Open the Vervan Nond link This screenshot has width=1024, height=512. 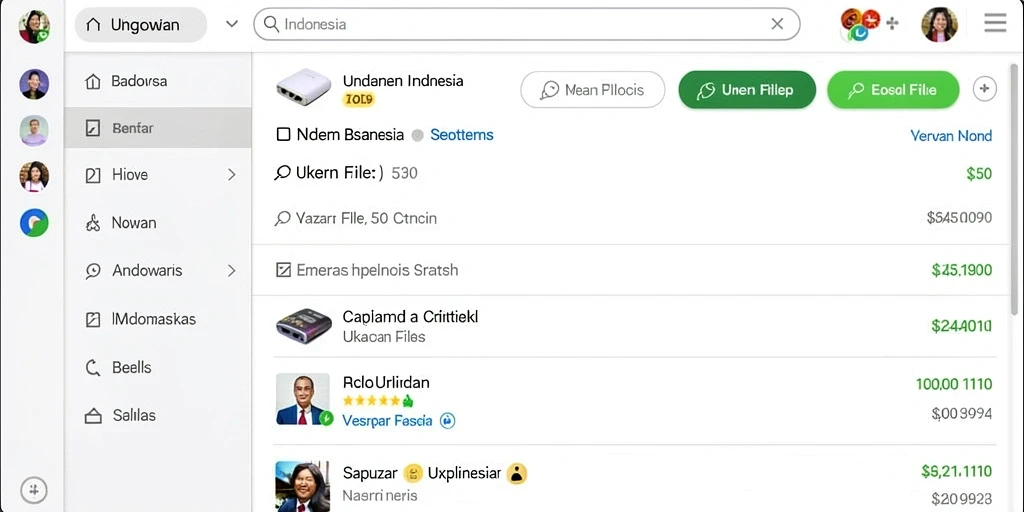coord(951,135)
